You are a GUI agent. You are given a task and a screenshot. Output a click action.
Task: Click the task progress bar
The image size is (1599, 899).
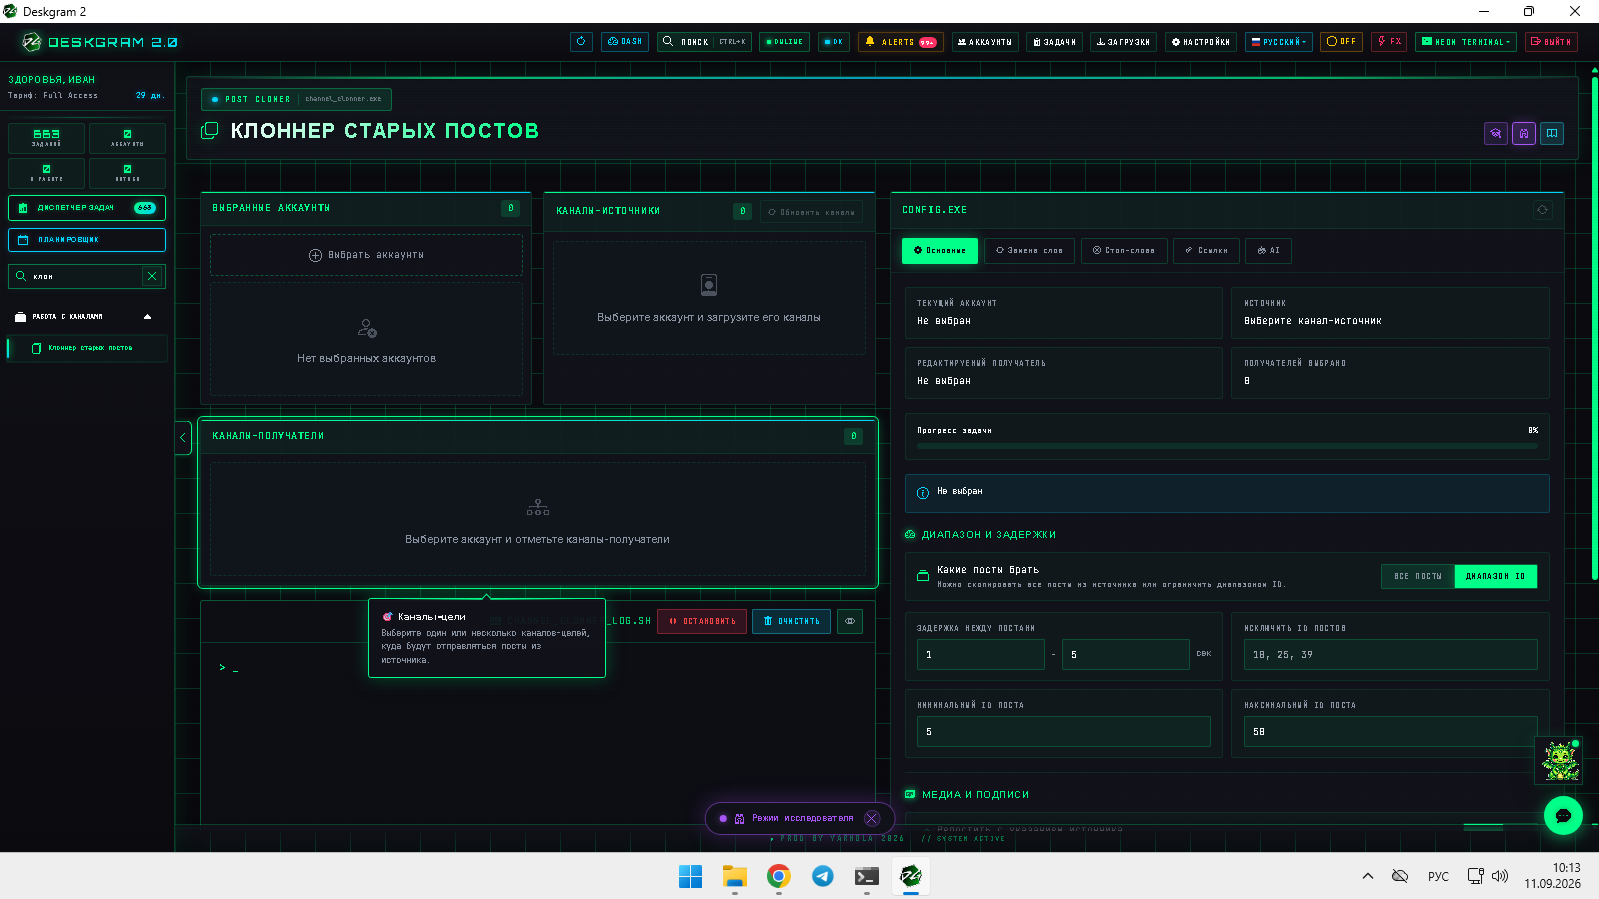coord(1227,446)
